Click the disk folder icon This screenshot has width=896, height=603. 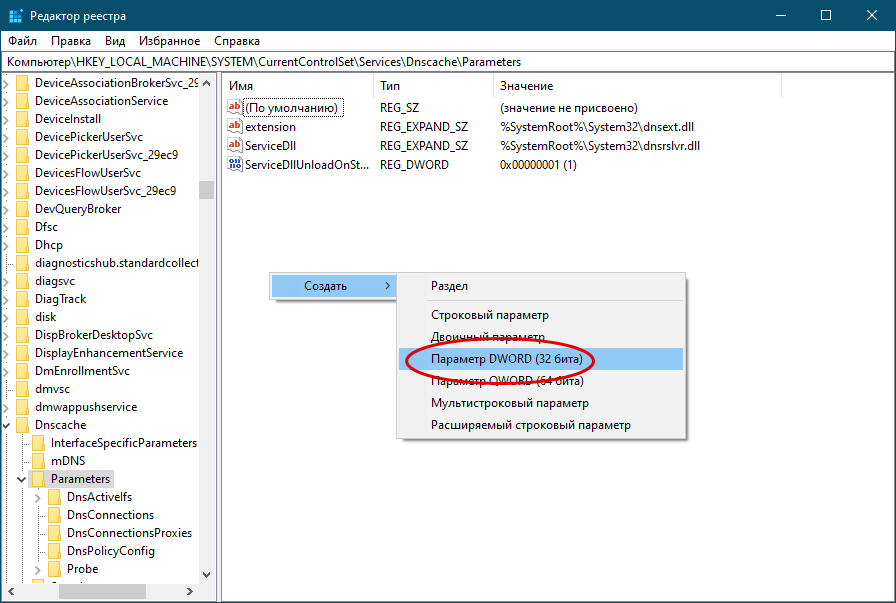point(22,317)
